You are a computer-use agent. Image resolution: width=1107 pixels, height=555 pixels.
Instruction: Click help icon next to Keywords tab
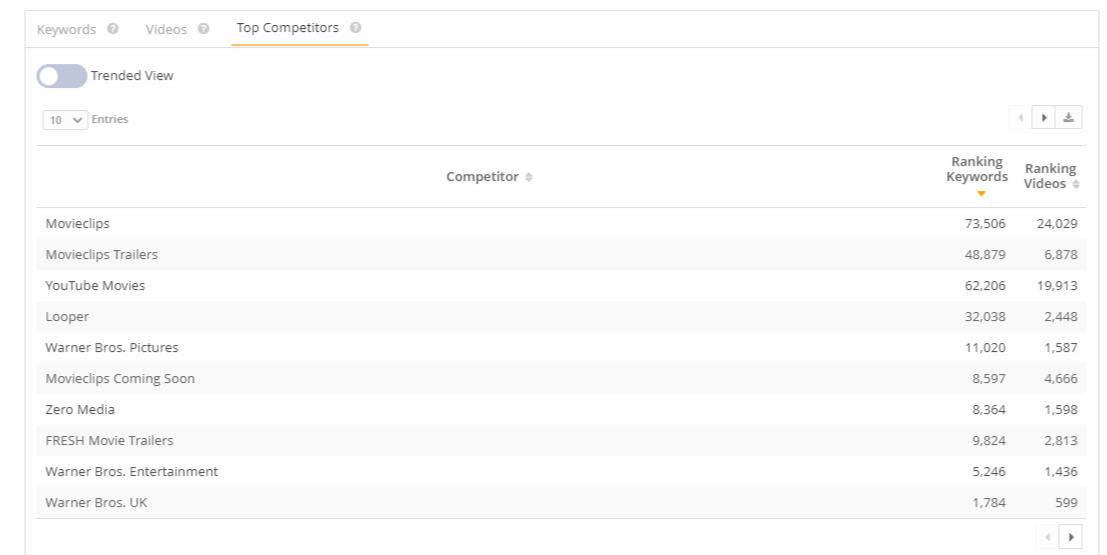tap(113, 29)
